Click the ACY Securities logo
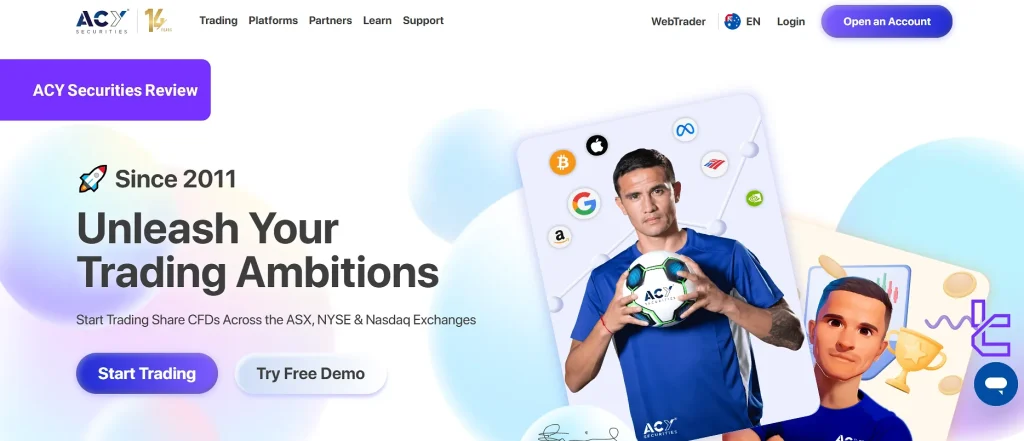1024x441 pixels. click(x=103, y=21)
